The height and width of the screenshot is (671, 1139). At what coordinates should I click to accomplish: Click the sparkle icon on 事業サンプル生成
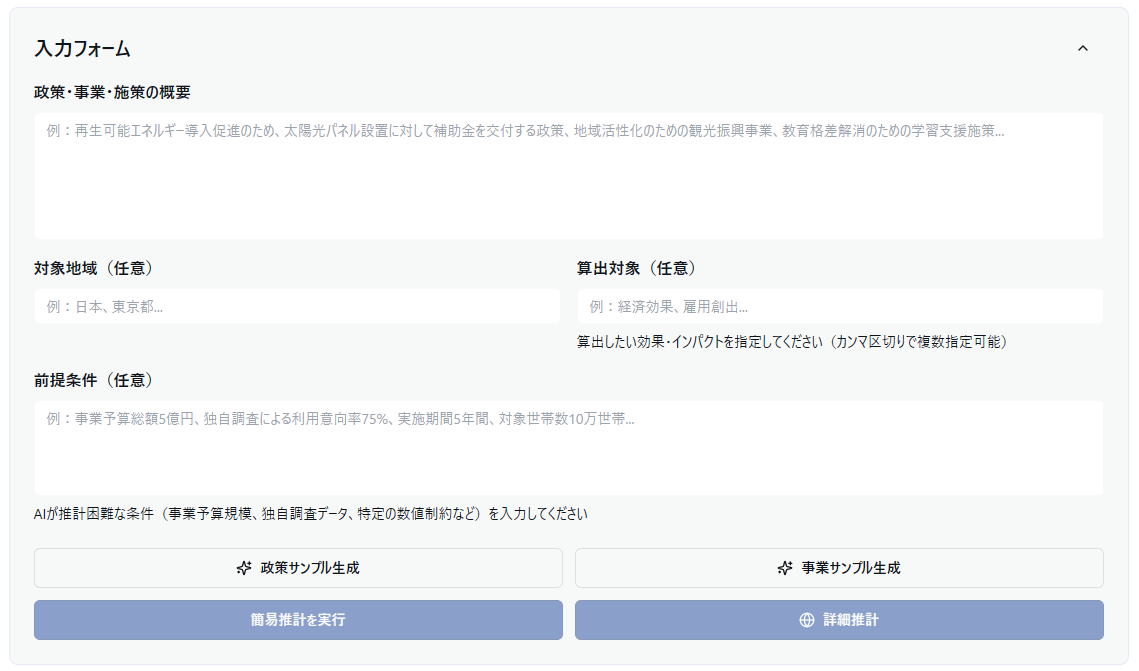[785, 568]
